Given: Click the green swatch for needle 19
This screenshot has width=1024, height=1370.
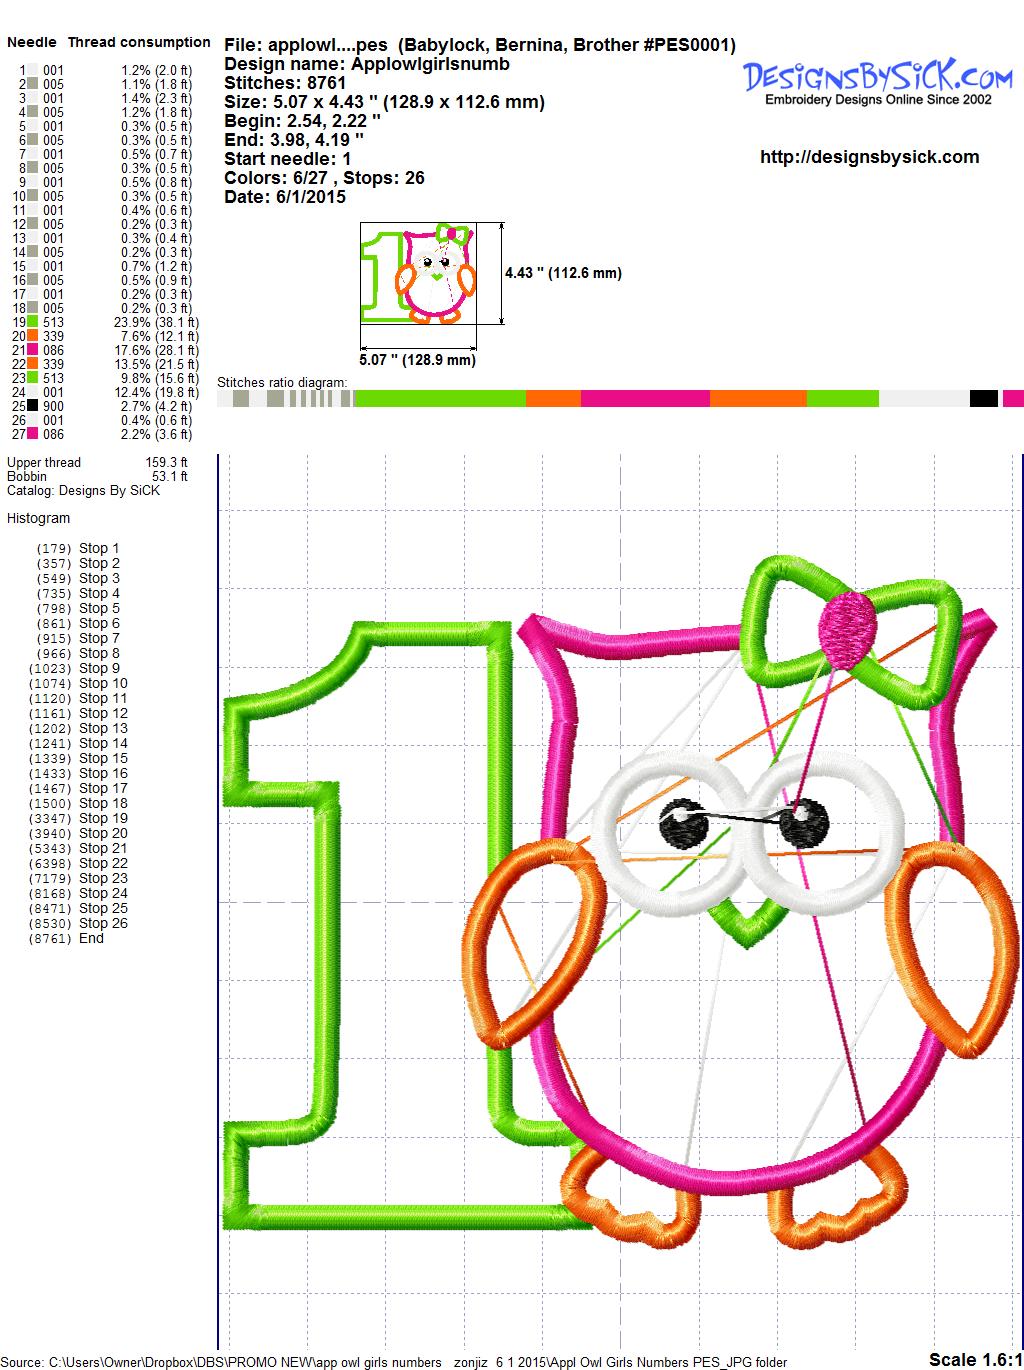Looking at the screenshot, I should [33, 322].
